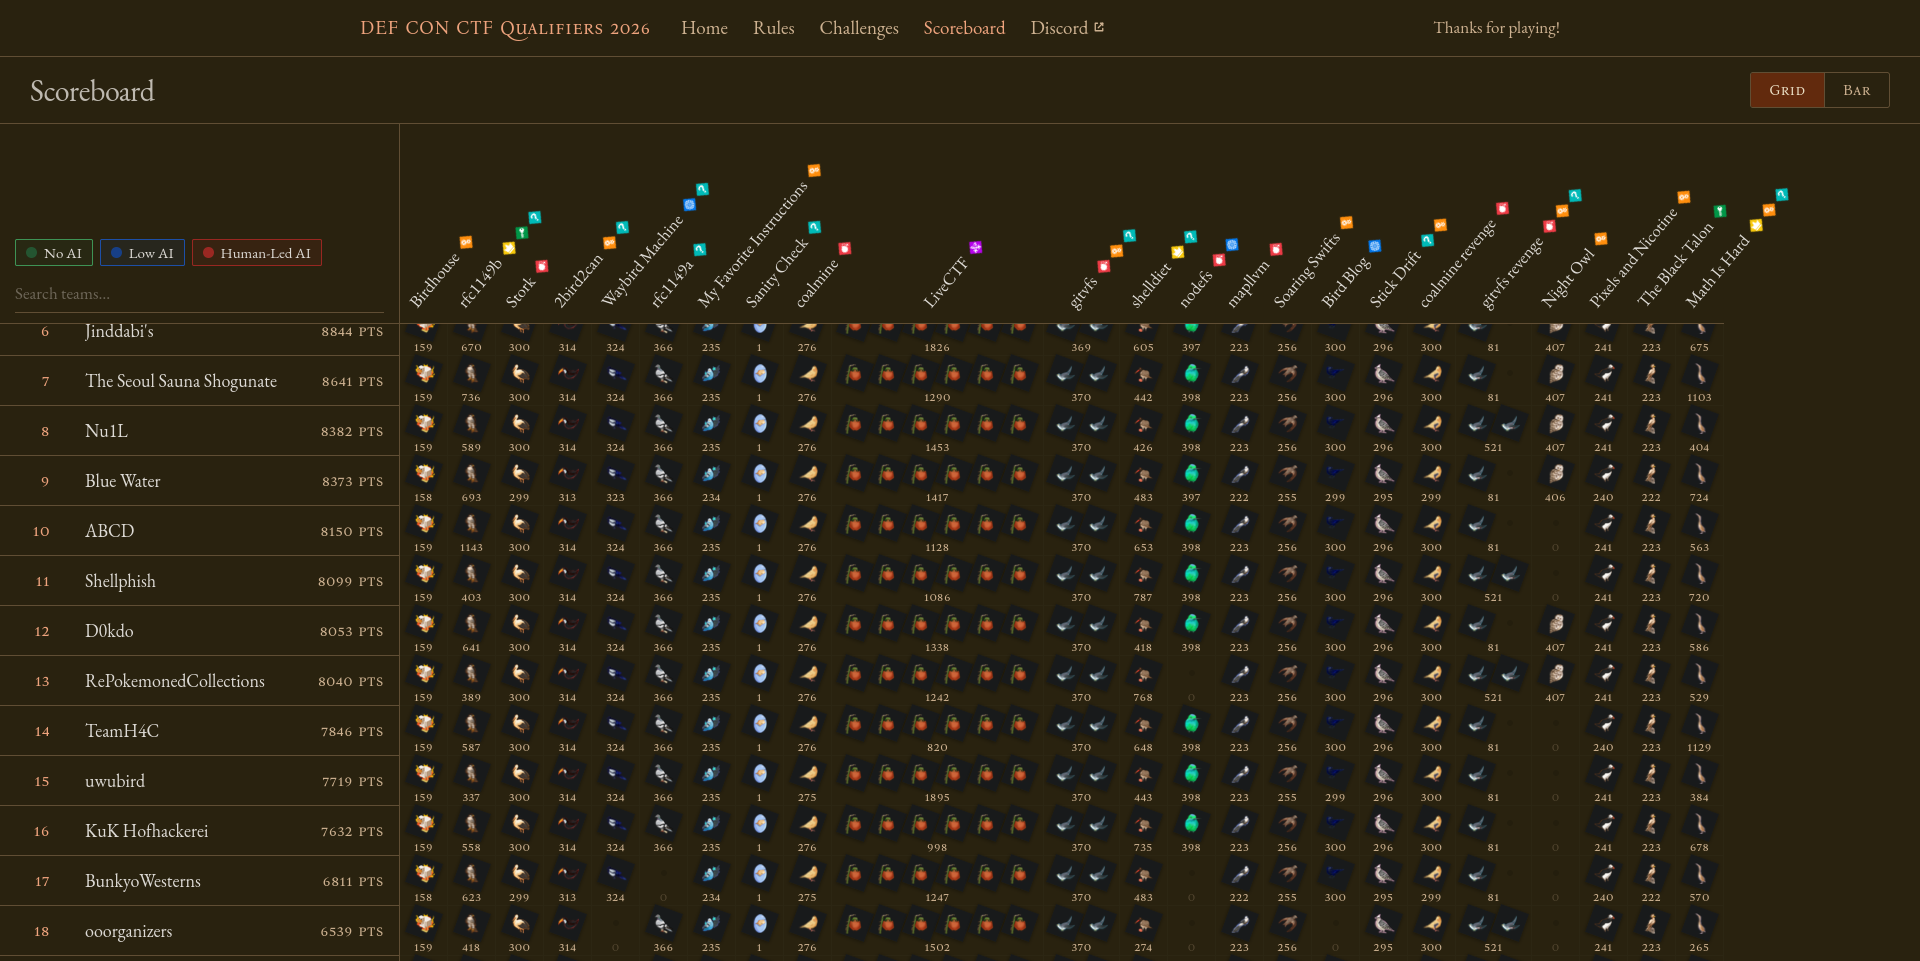Select the Math Is Hard icon for KuK Hofhackerei
The image size is (1920, 961).
(x=1699, y=823)
